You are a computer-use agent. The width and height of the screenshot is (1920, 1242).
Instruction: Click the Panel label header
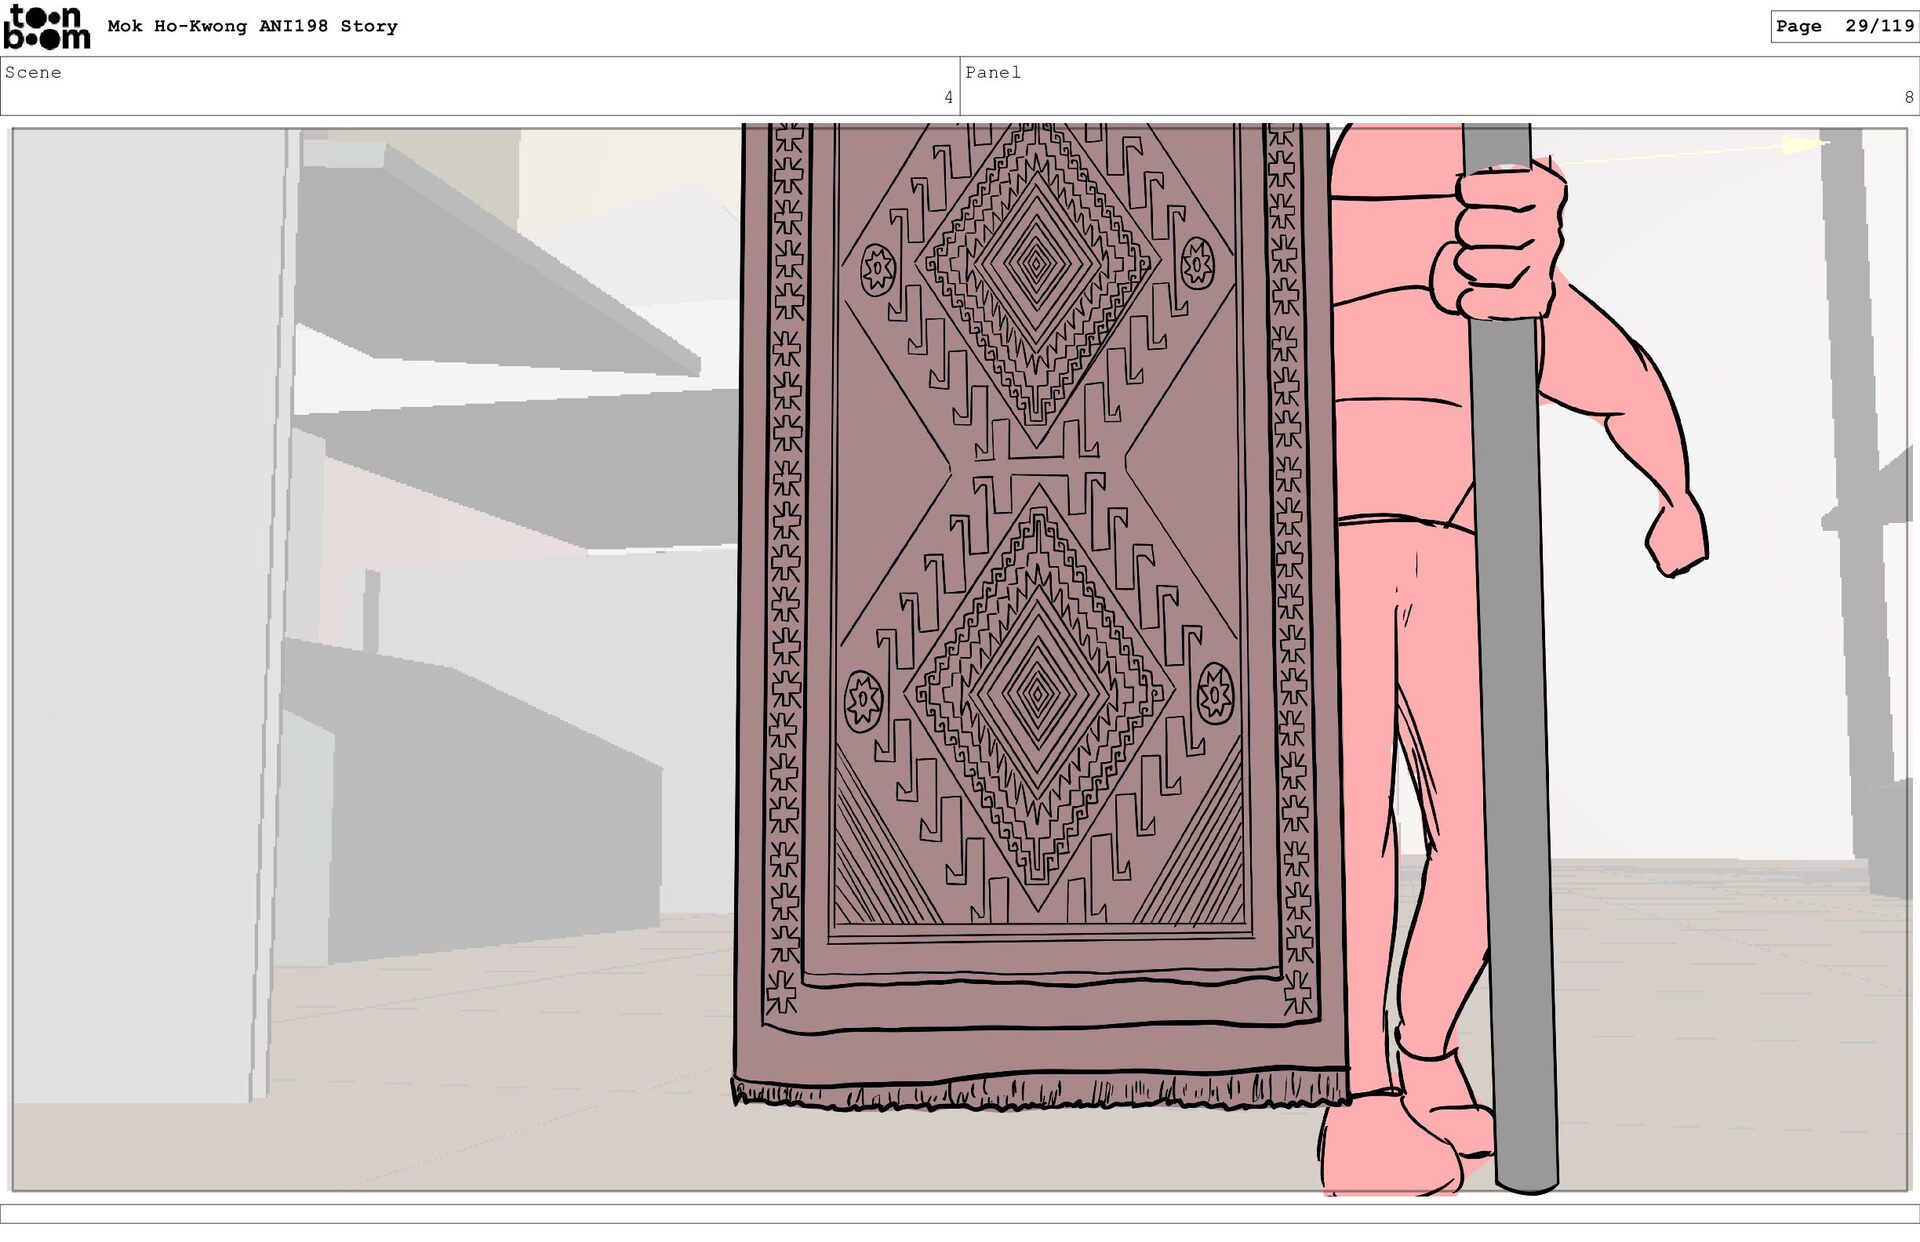[992, 73]
